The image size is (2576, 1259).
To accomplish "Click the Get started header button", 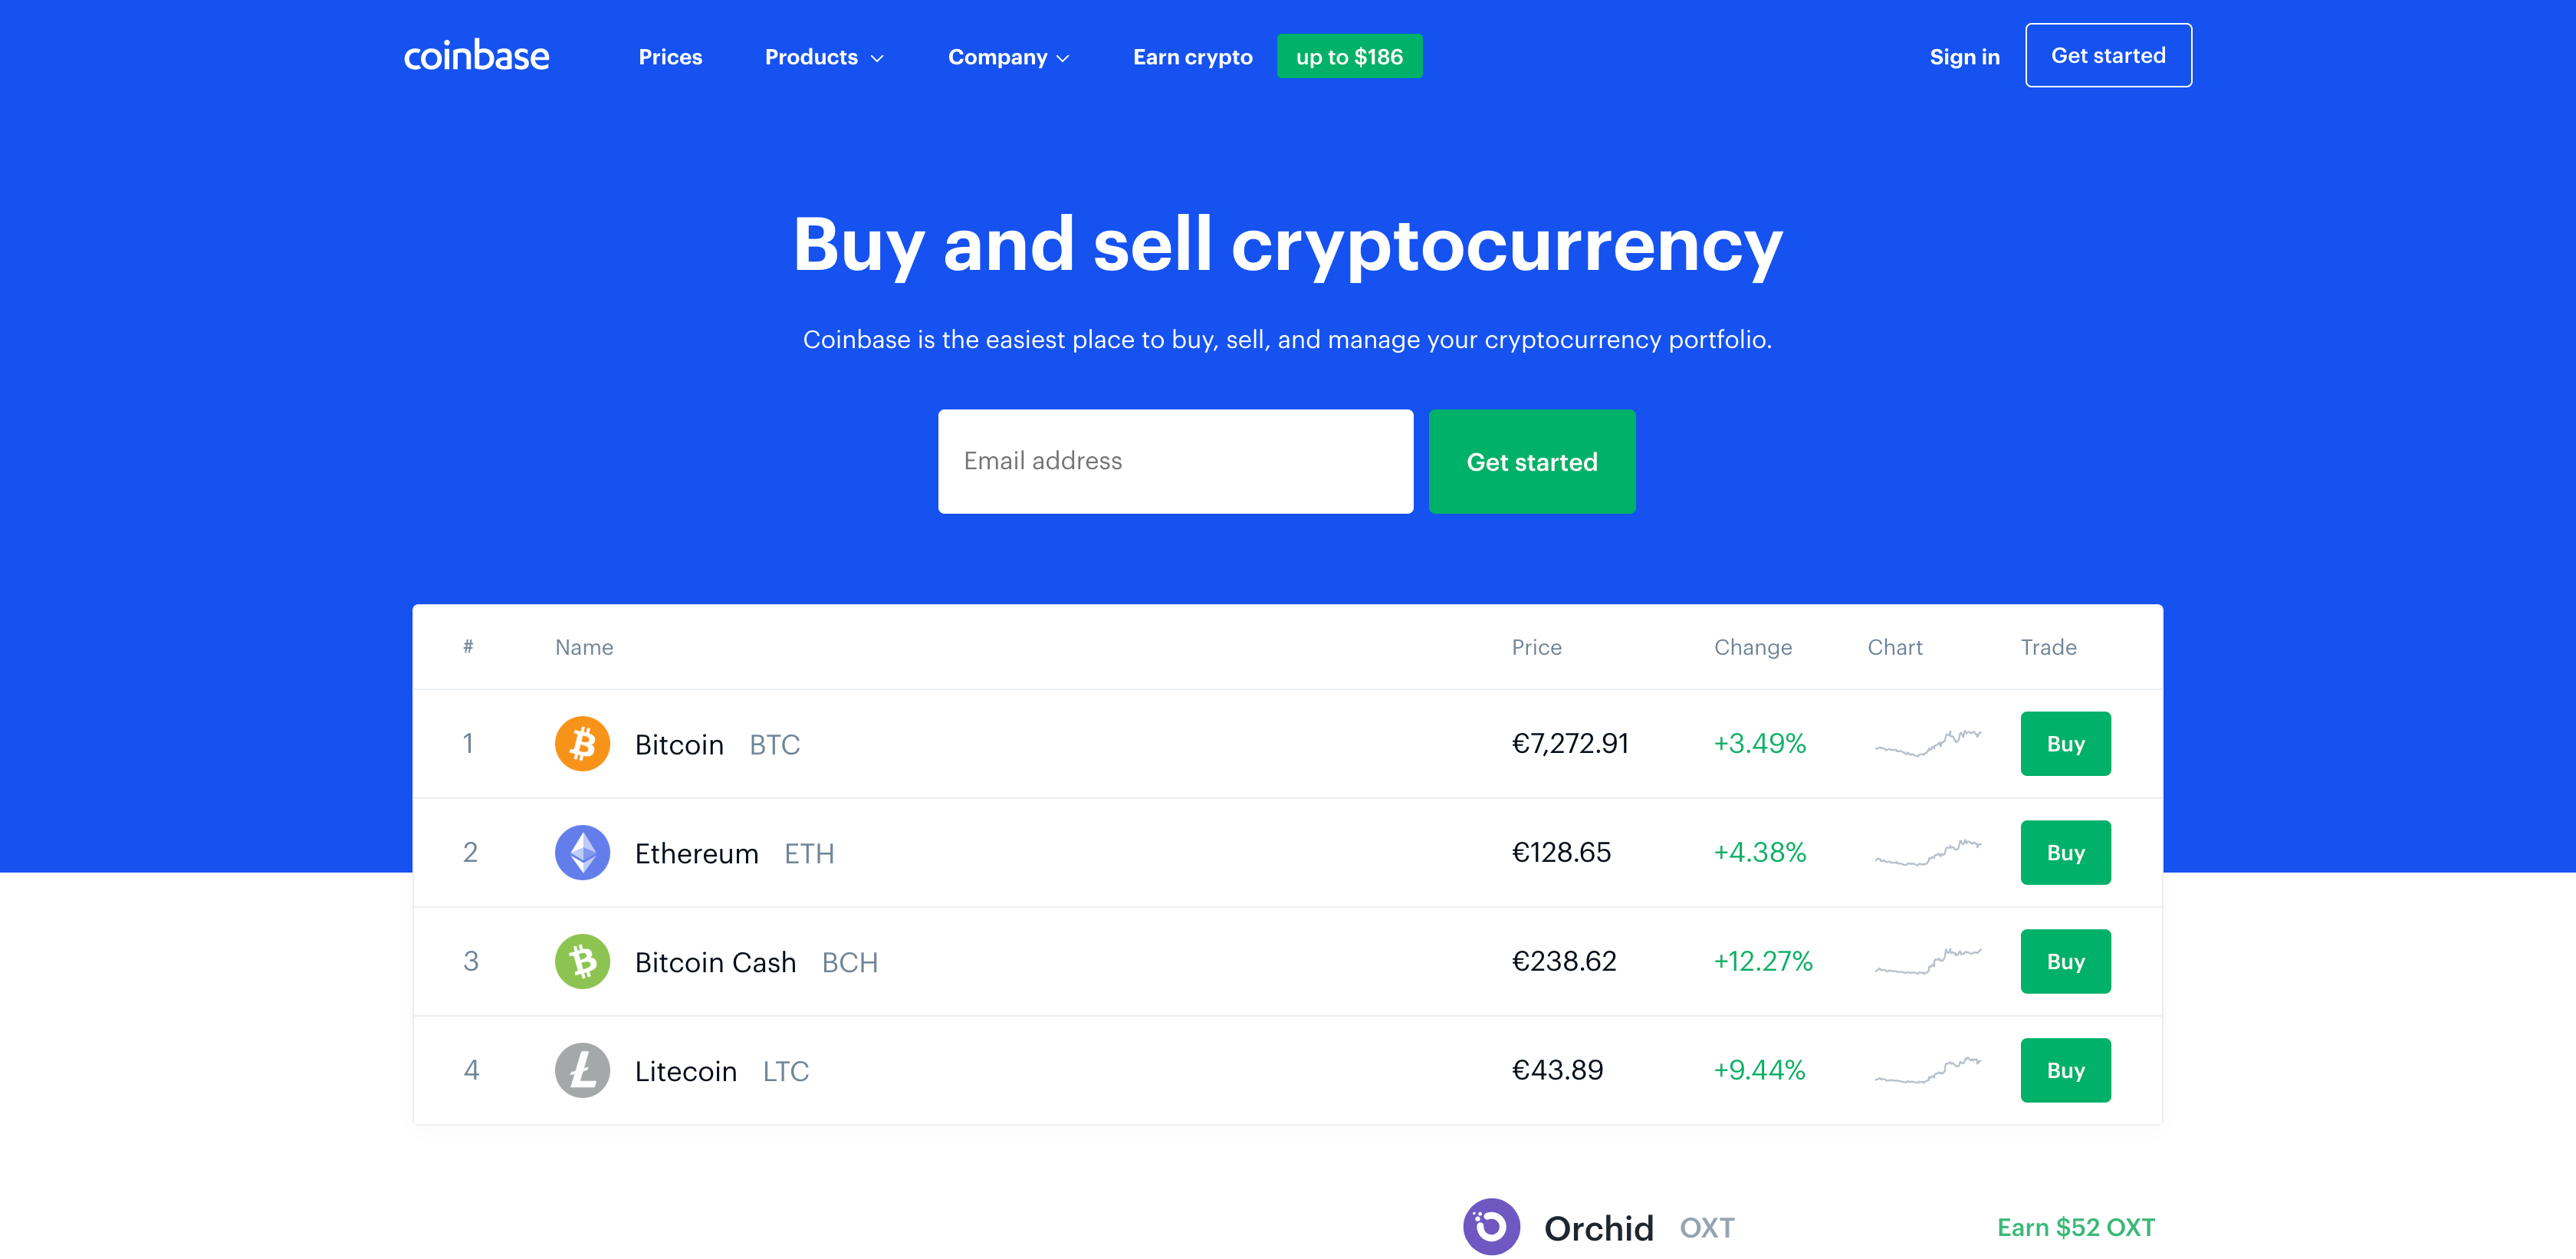I will click(x=2108, y=56).
